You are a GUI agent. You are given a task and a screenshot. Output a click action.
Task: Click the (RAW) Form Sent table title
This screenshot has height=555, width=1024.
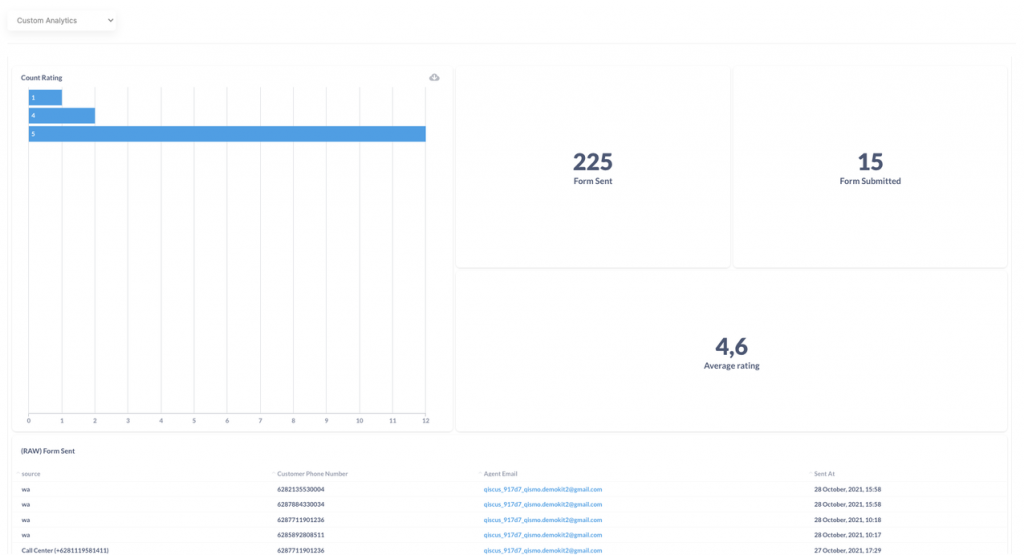[x=48, y=451]
